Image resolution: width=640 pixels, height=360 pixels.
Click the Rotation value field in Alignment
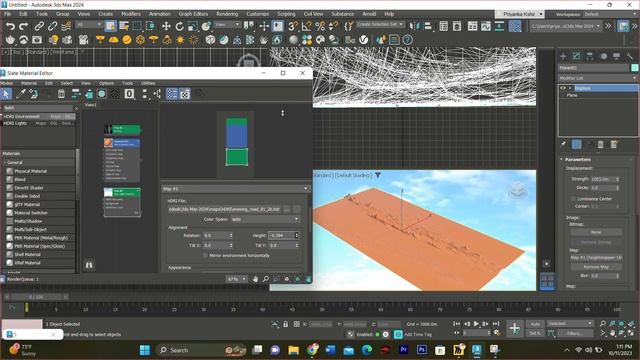pyautogui.click(x=216, y=236)
